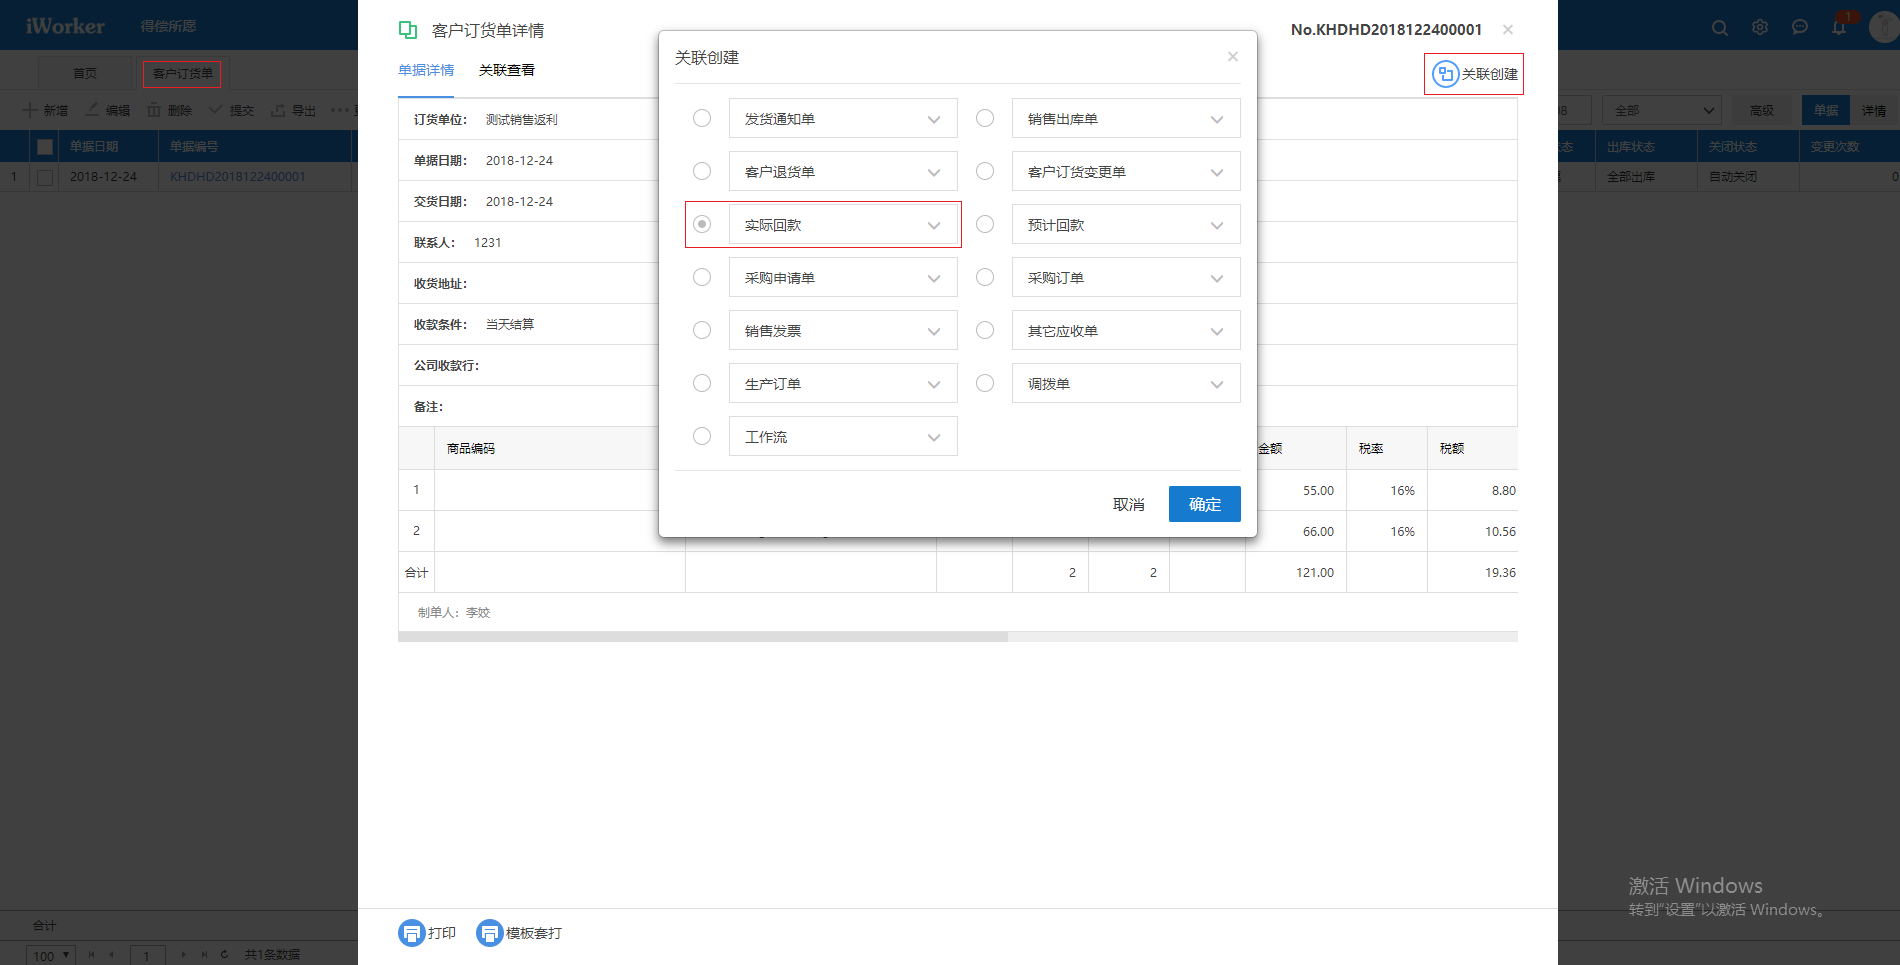Expand the 采购申请单 dropdown
Screen dimensions: 1900x965
(x=843, y=277)
